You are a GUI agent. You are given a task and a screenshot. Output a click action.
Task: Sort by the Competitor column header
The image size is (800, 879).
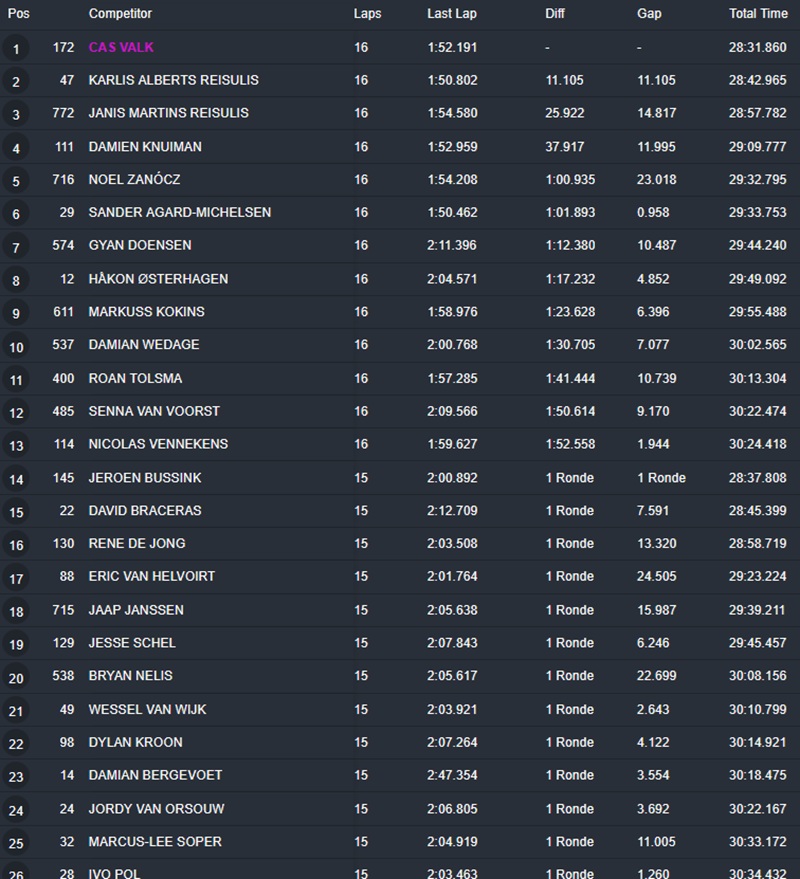pyautogui.click(x=120, y=14)
